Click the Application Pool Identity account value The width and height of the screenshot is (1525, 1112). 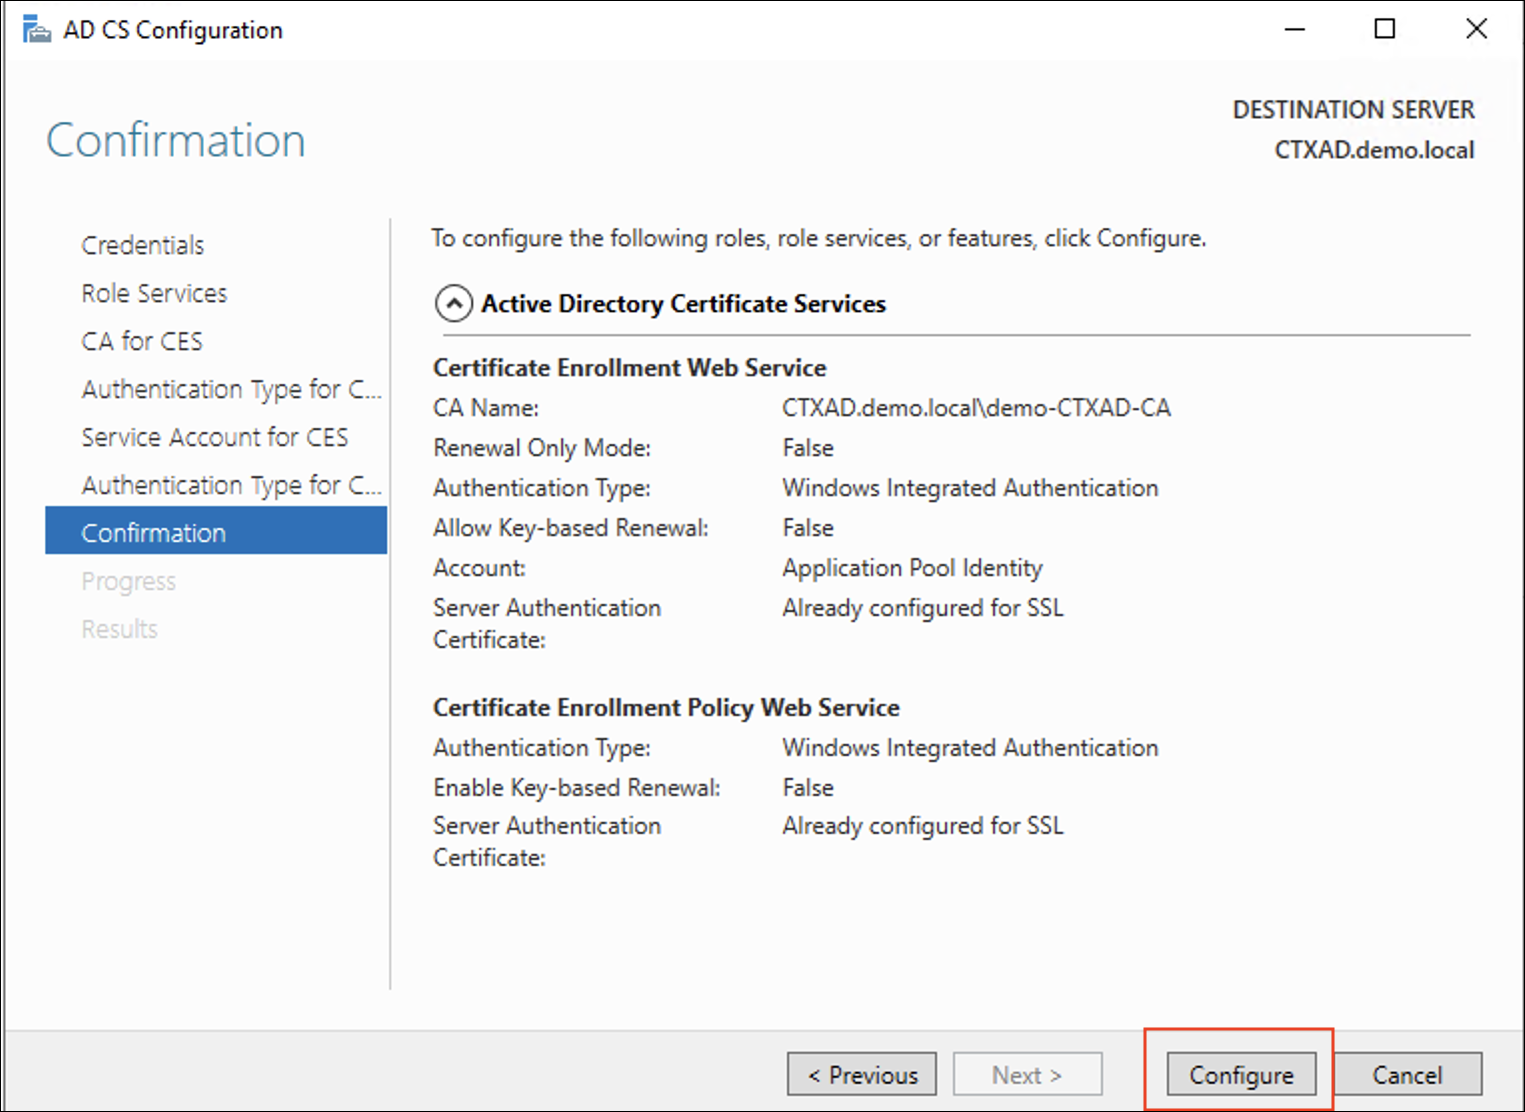coord(912,568)
